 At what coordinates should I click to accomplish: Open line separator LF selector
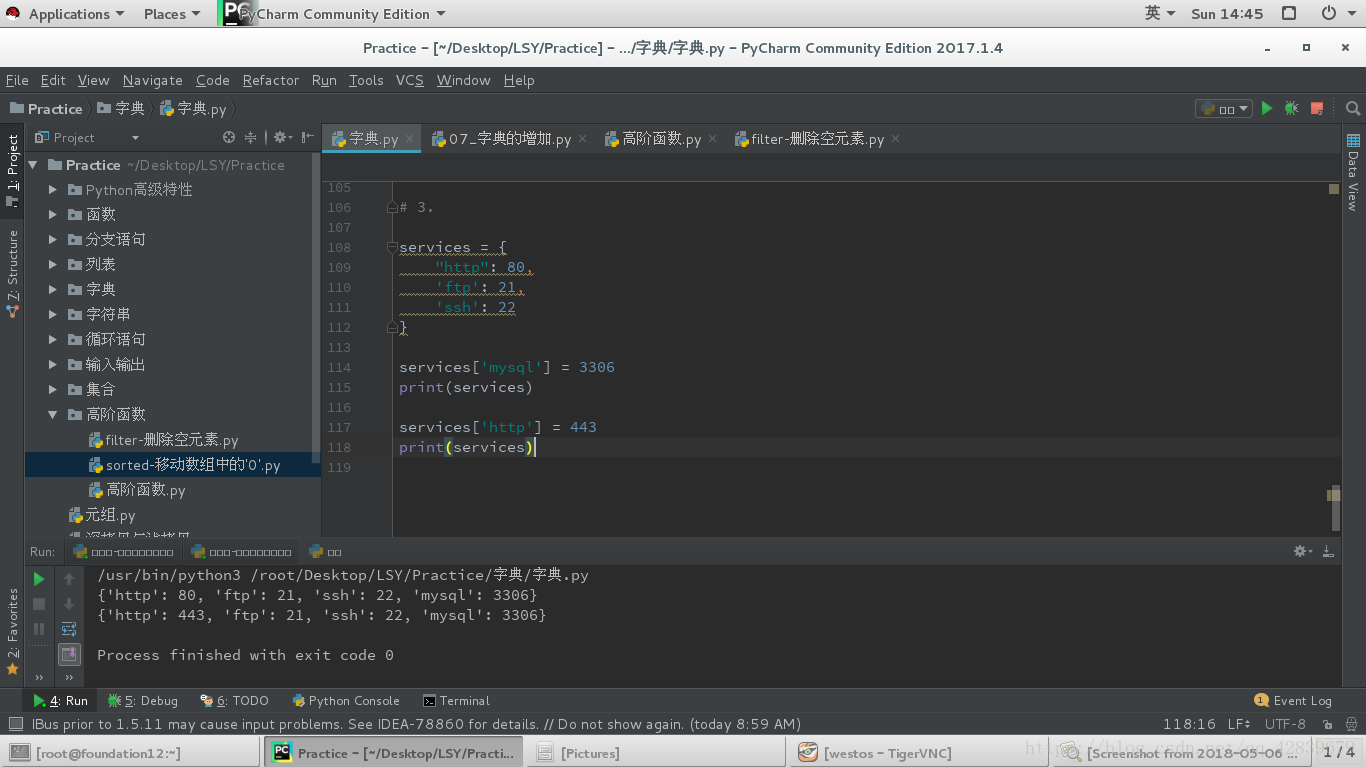(x=1238, y=724)
